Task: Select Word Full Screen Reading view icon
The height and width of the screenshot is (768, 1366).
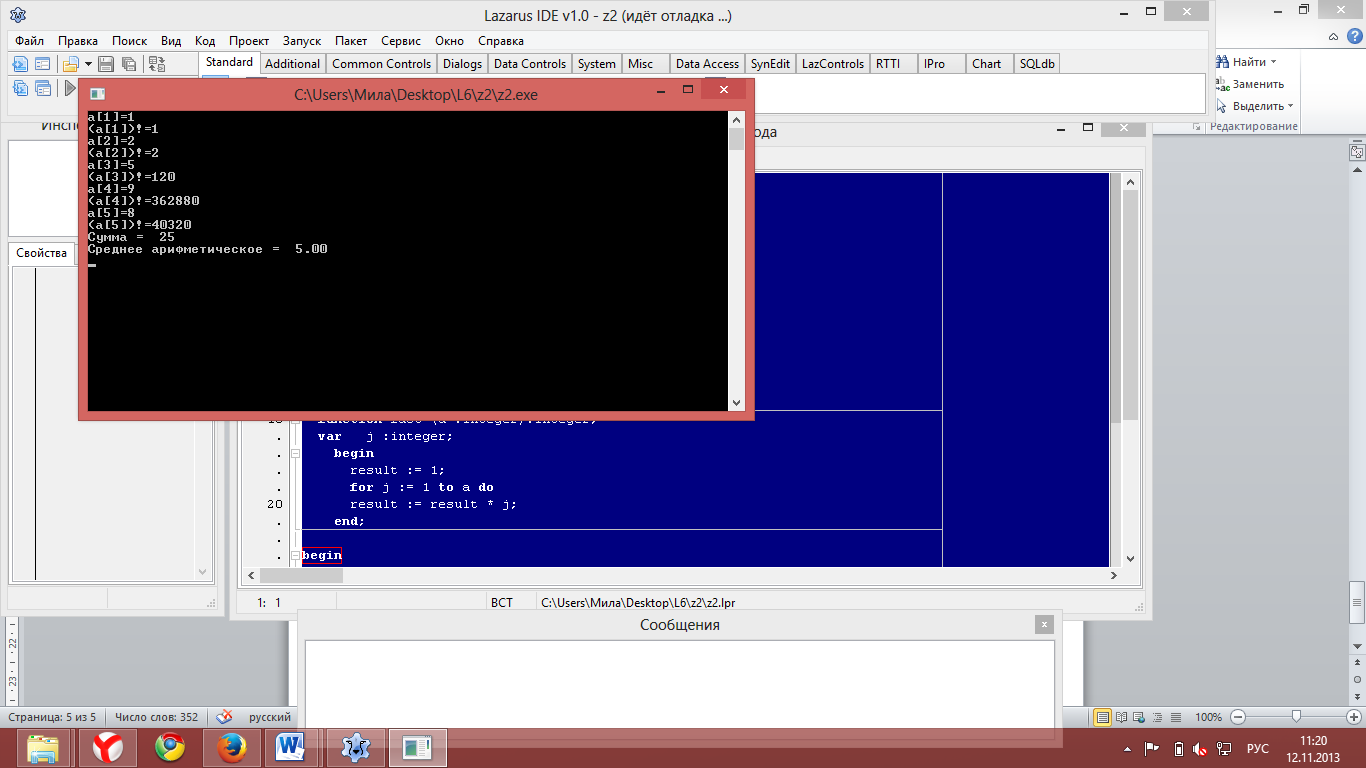Action: click(x=1121, y=717)
